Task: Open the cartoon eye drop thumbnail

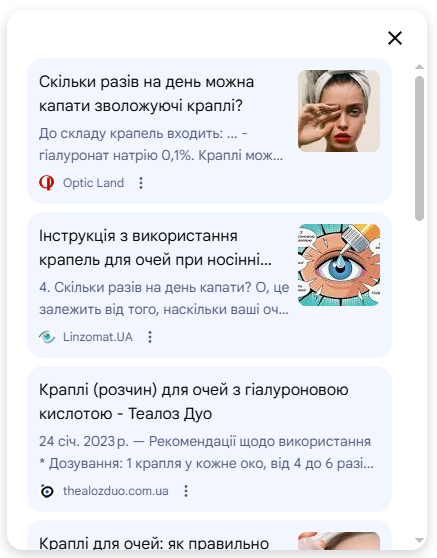Action: click(339, 265)
